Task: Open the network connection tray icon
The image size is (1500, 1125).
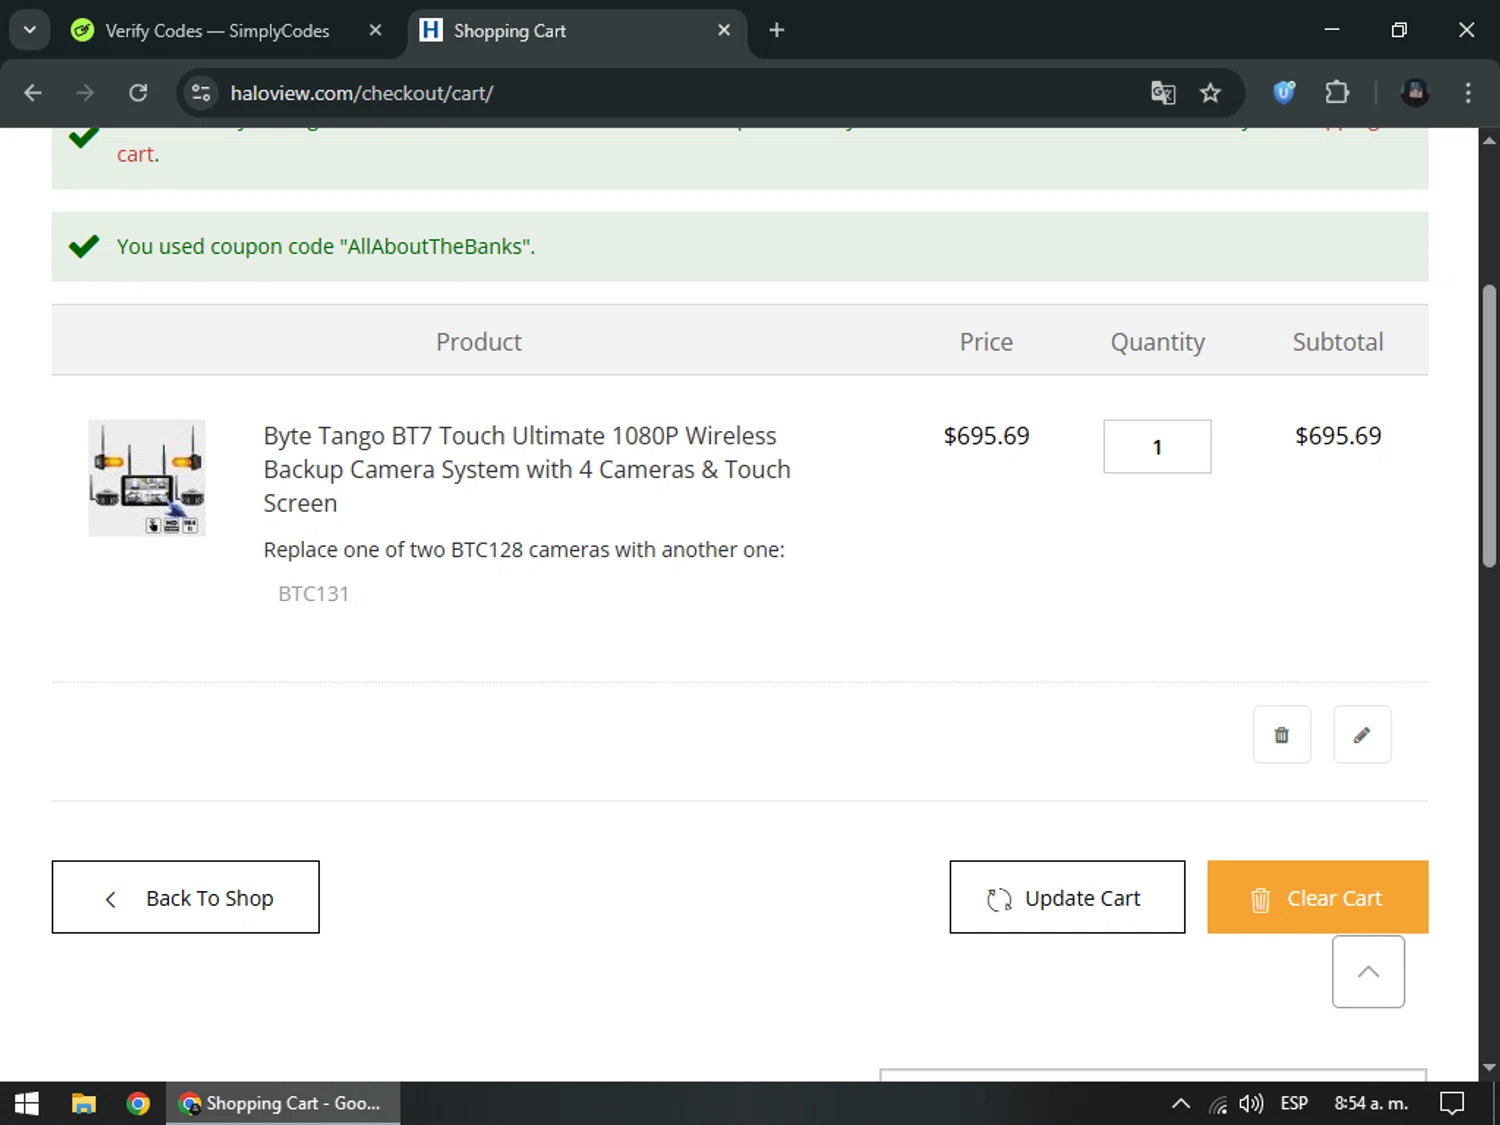Action: (x=1218, y=1103)
